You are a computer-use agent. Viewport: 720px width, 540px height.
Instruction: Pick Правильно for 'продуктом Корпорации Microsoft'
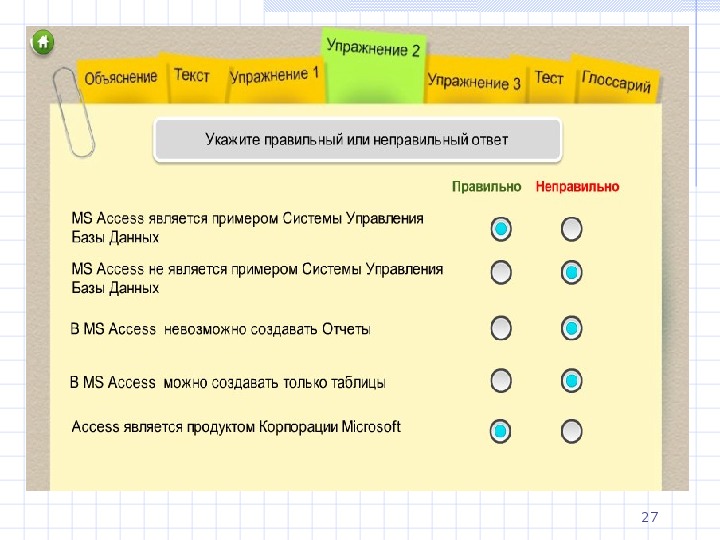point(500,431)
